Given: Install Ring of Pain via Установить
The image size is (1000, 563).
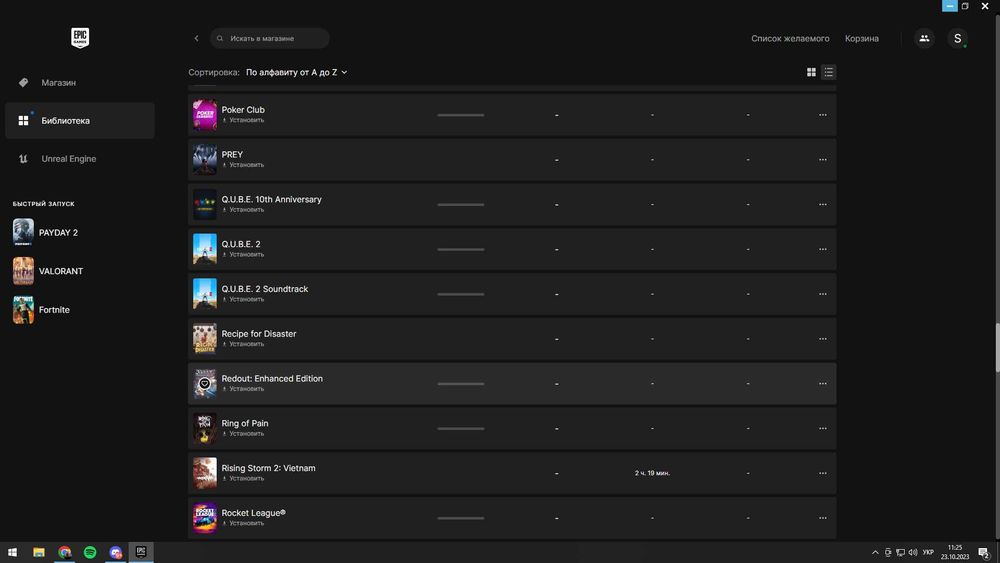Looking at the screenshot, I should click(246, 434).
